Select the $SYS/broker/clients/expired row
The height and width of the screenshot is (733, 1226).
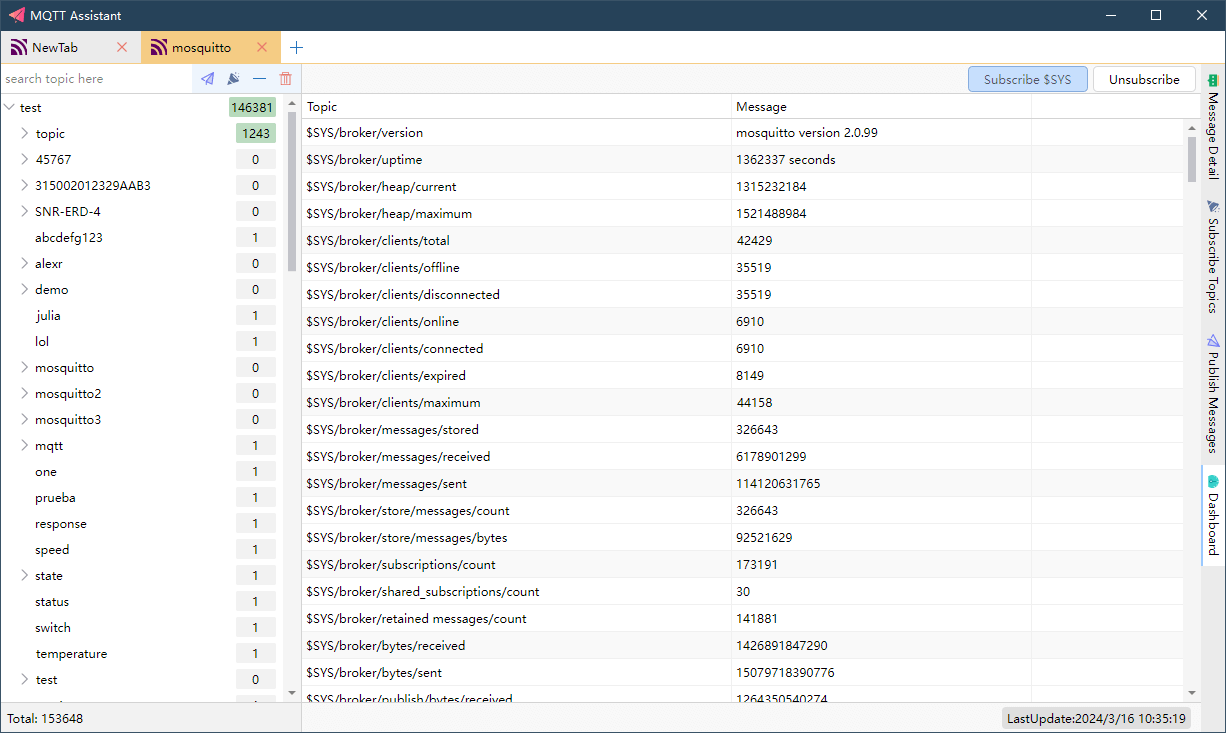(x=742, y=375)
